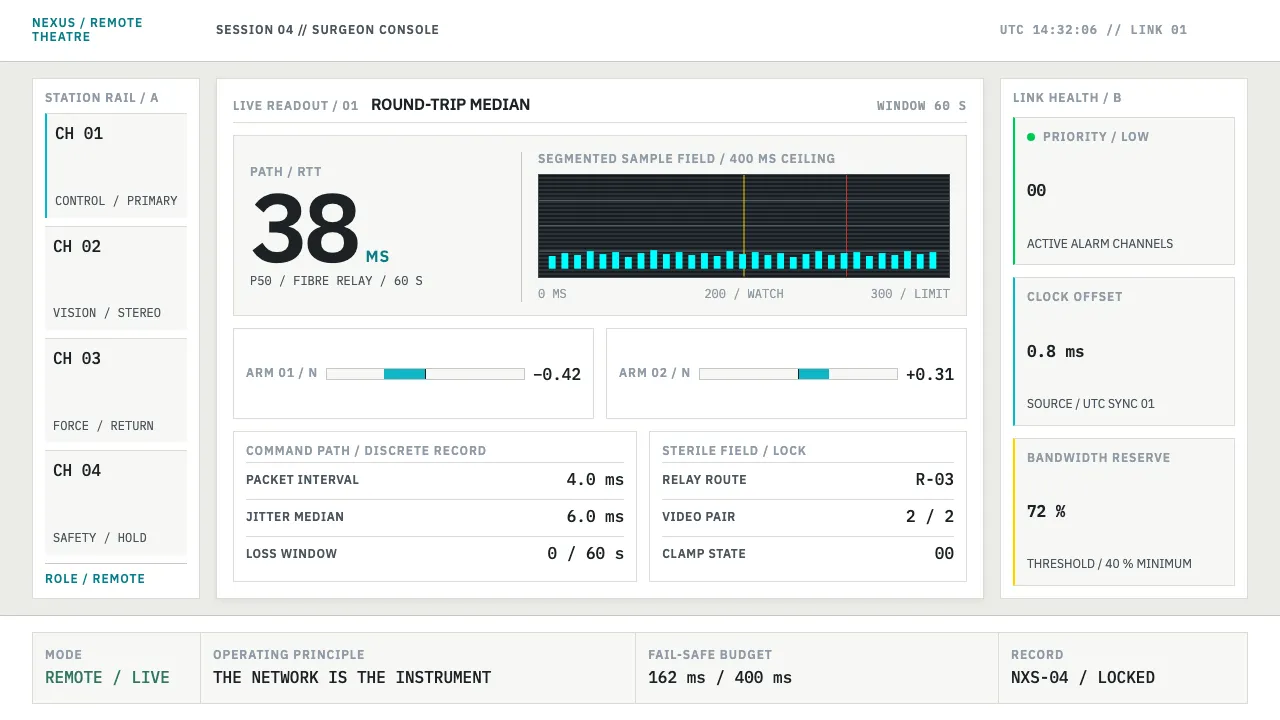1280x720 pixels.
Task: Select the RELAY ROUTE R-03 value
Action: pyautogui.click(x=935, y=480)
